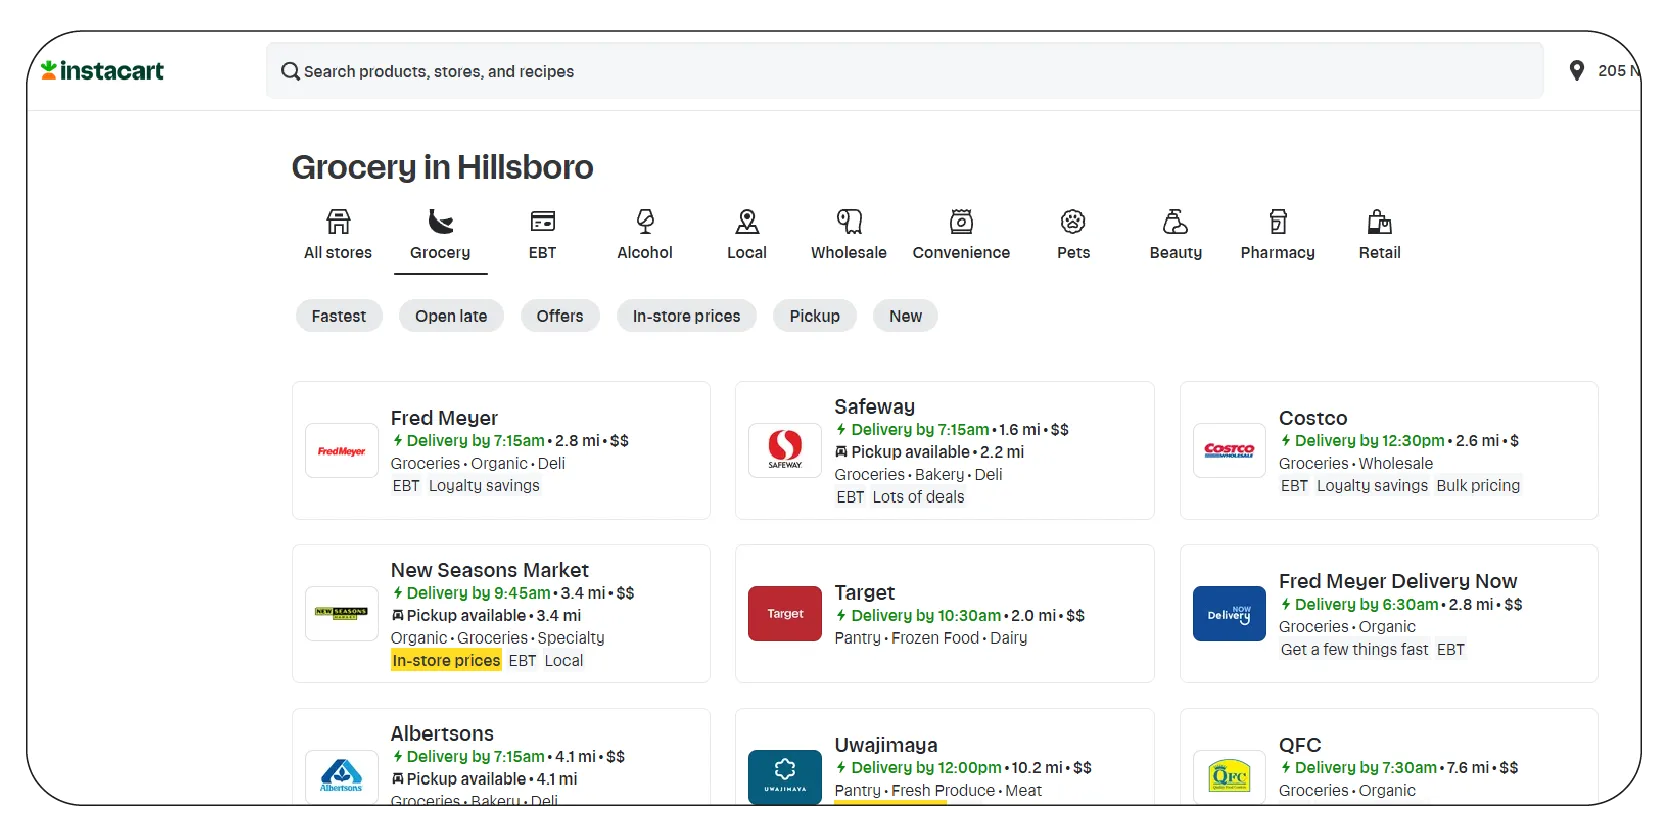Click the New Seasons Market logo
The width and height of the screenshot is (1665, 827).
(341, 613)
